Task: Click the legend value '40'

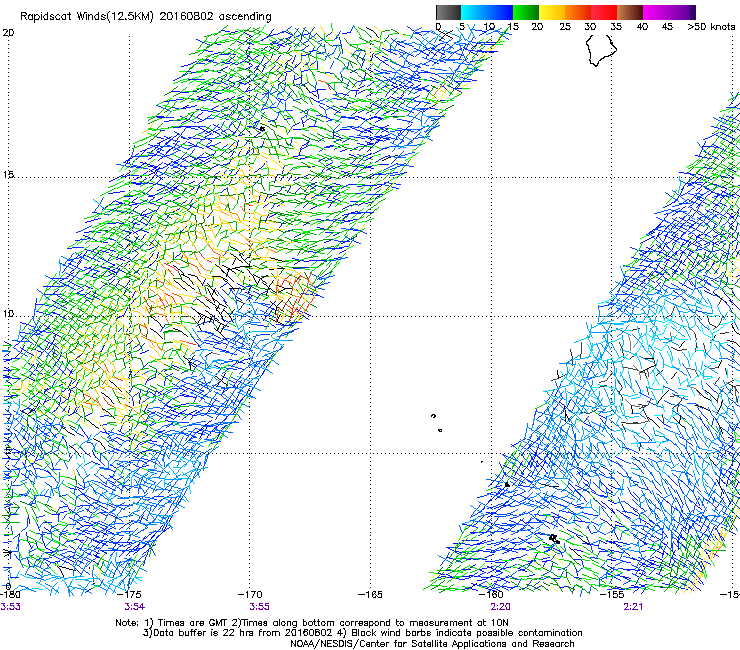Action: tap(642, 27)
